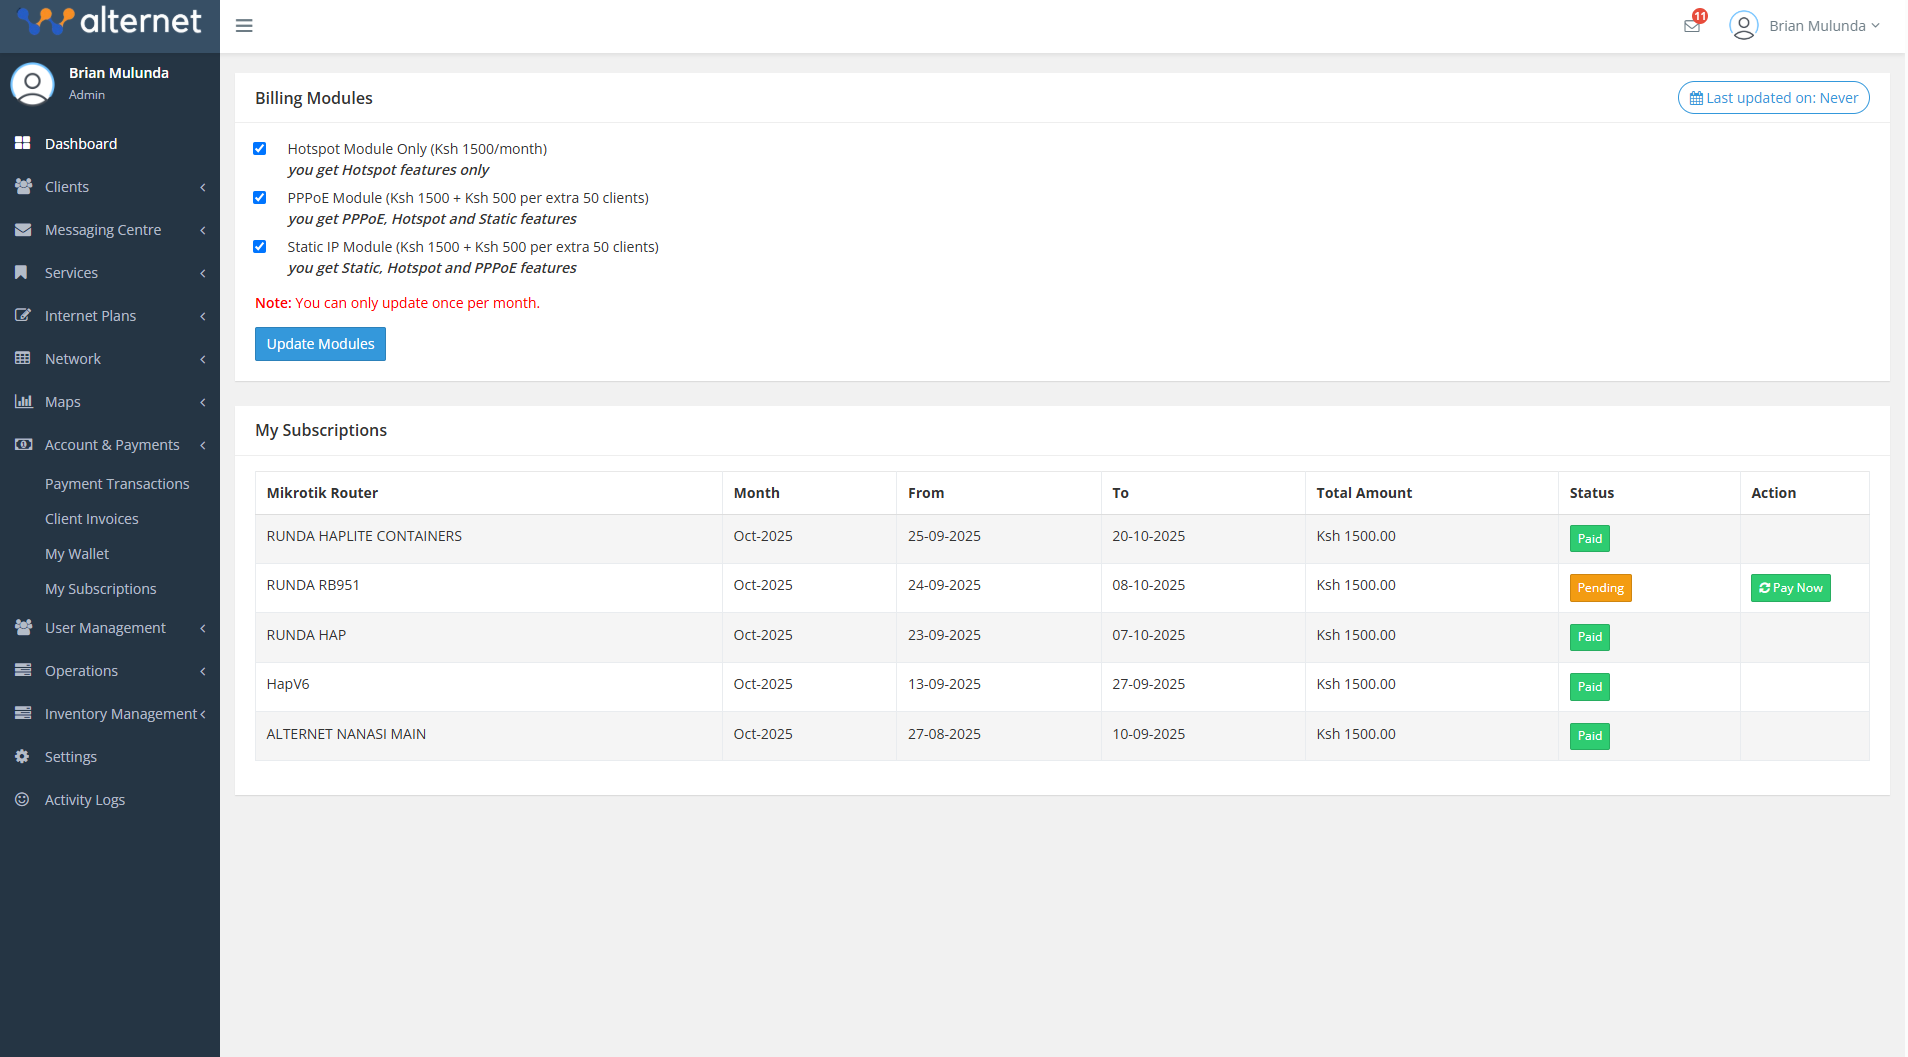
Task: Click the Activity Logs clock icon
Action: point(23,799)
